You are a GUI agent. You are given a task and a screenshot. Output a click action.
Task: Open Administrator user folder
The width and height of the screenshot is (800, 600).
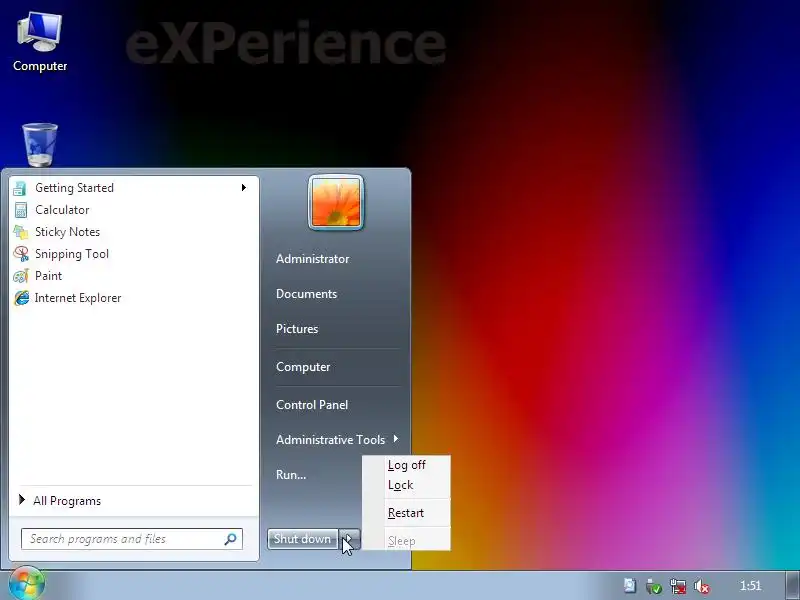click(x=312, y=259)
